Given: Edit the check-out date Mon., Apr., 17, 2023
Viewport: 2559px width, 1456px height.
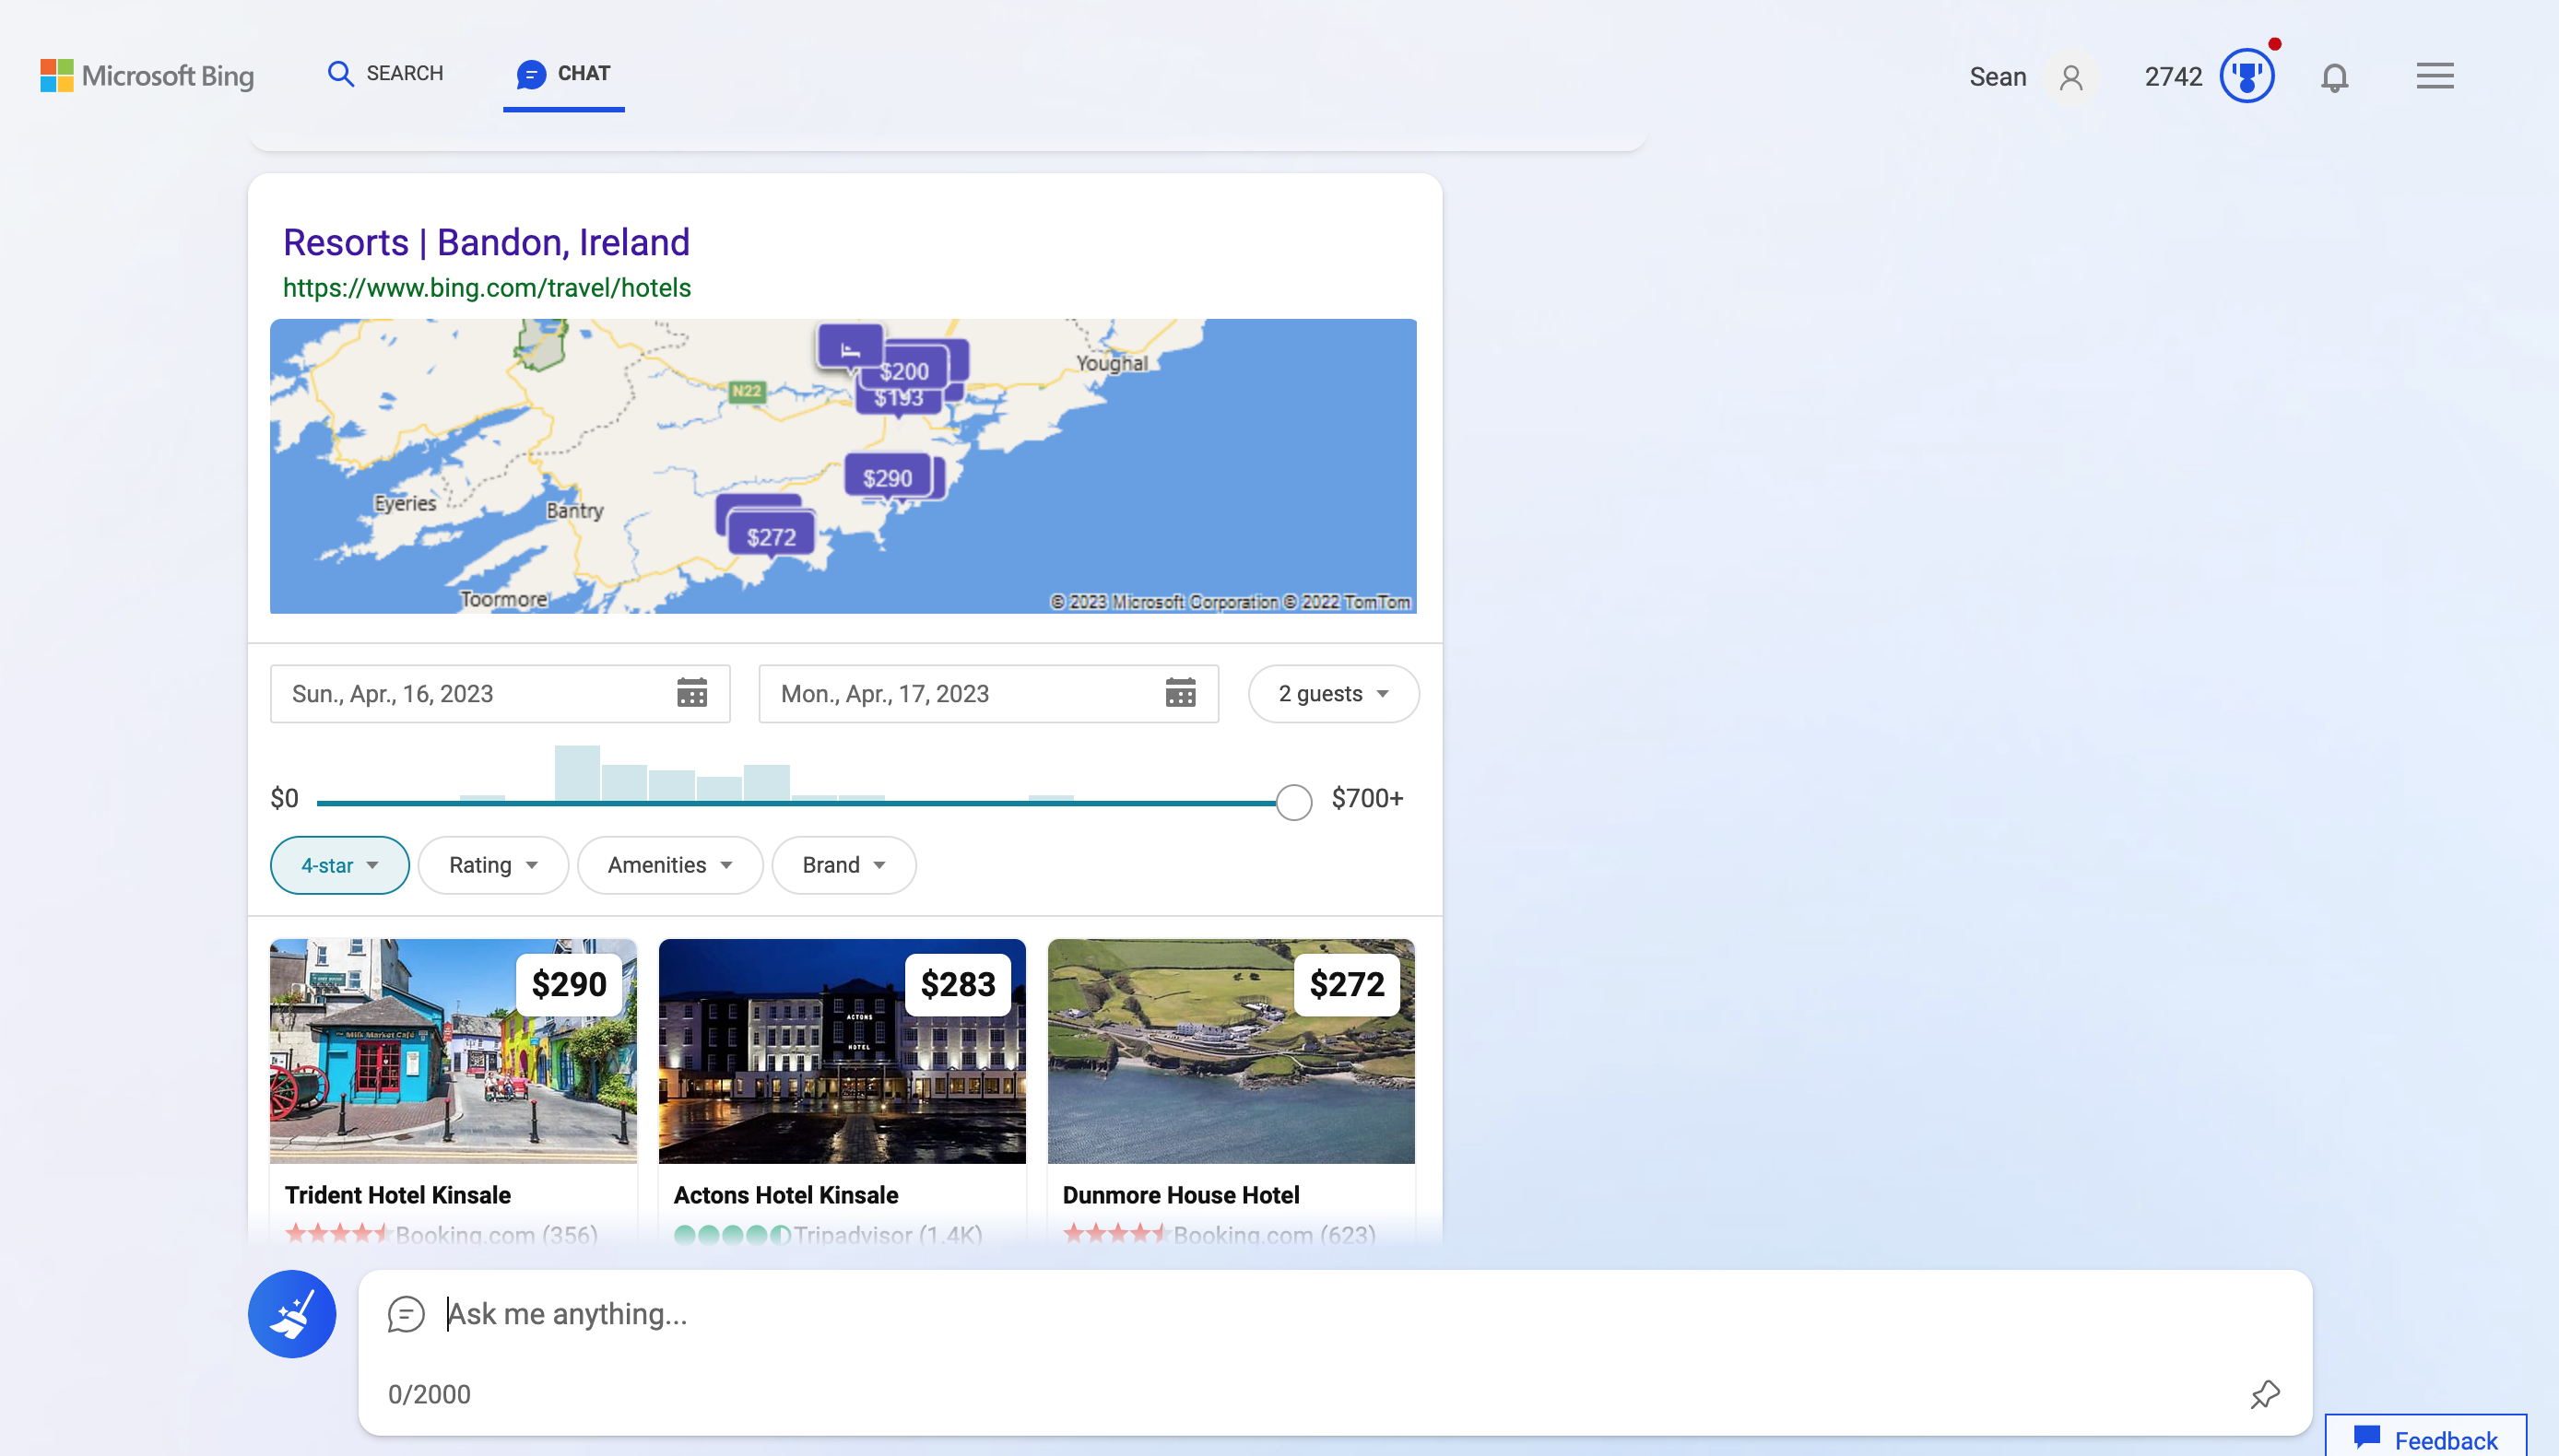Looking at the screenshot, I should coord(989,694).
